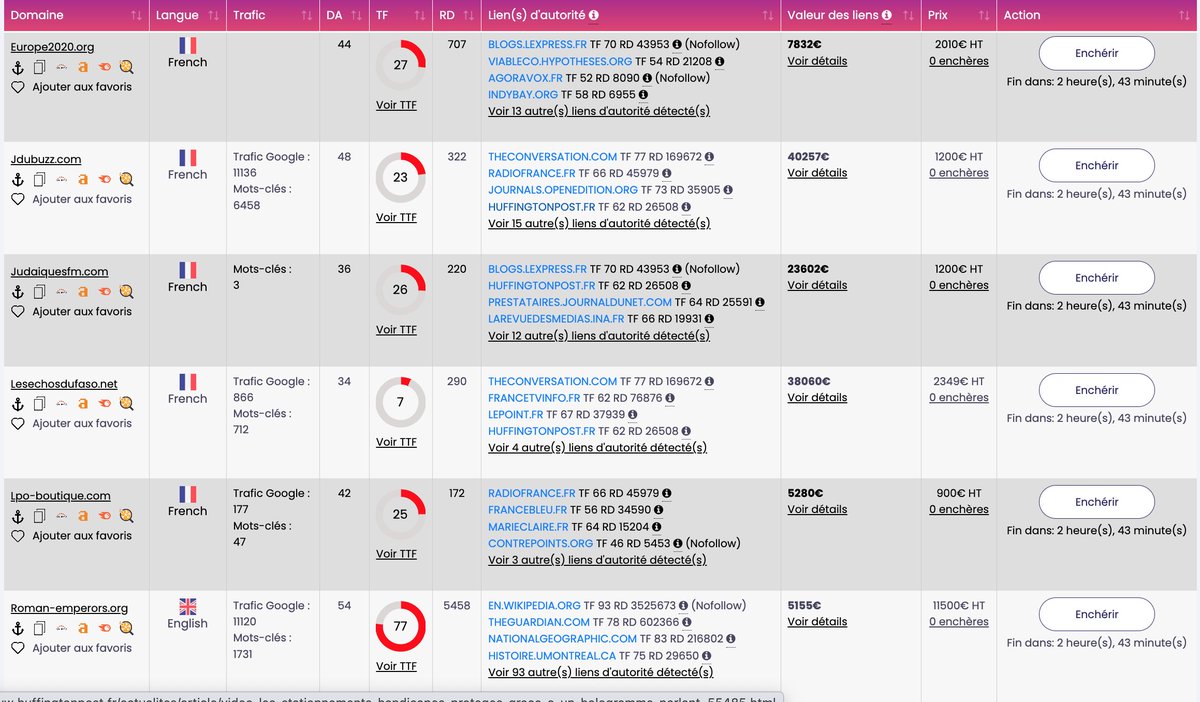Click TF 77 donut chart for Roman-emperors.org
1200x702 pixels.
400,627
